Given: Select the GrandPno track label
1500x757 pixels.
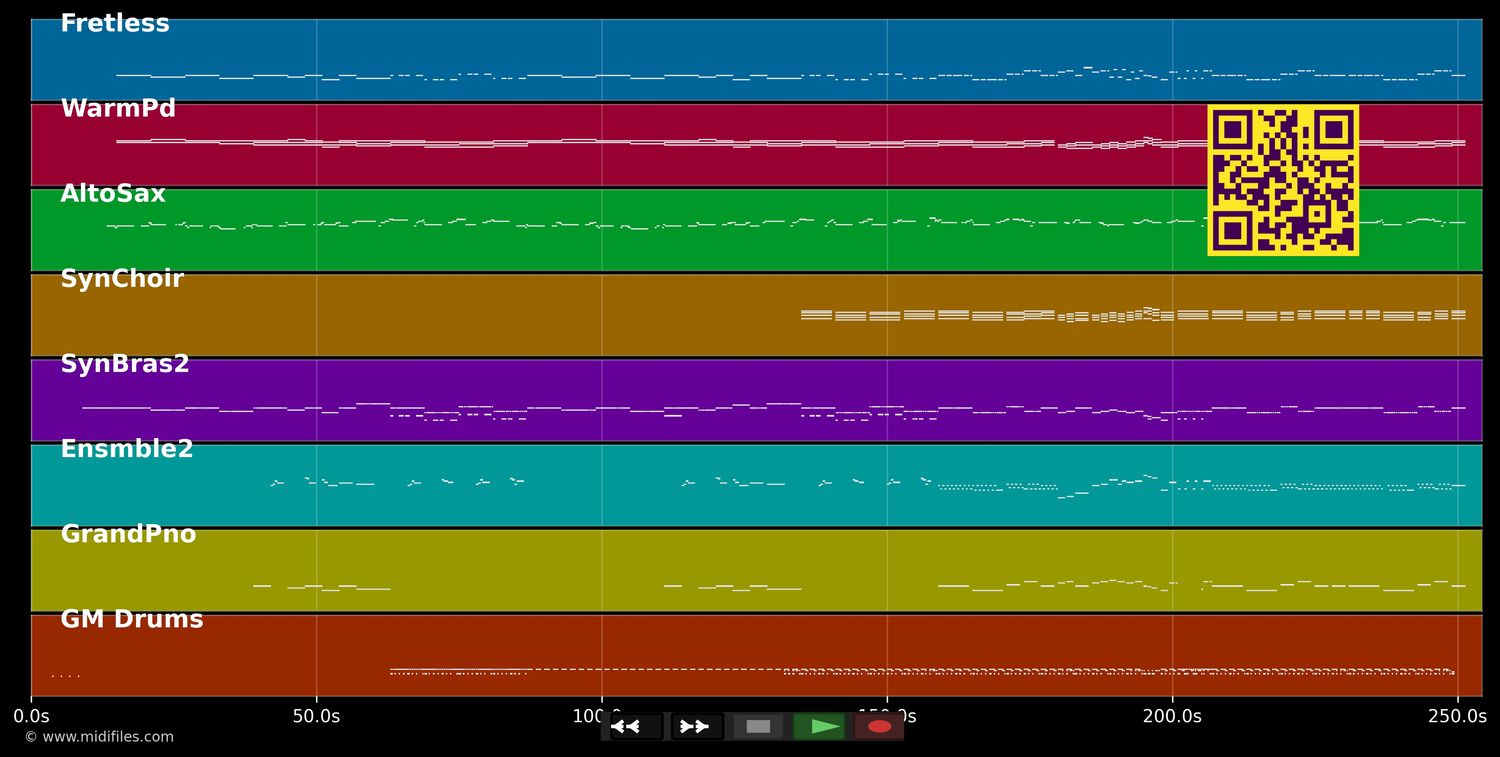Looking at the screenshot, I should (x=128, y=534).
